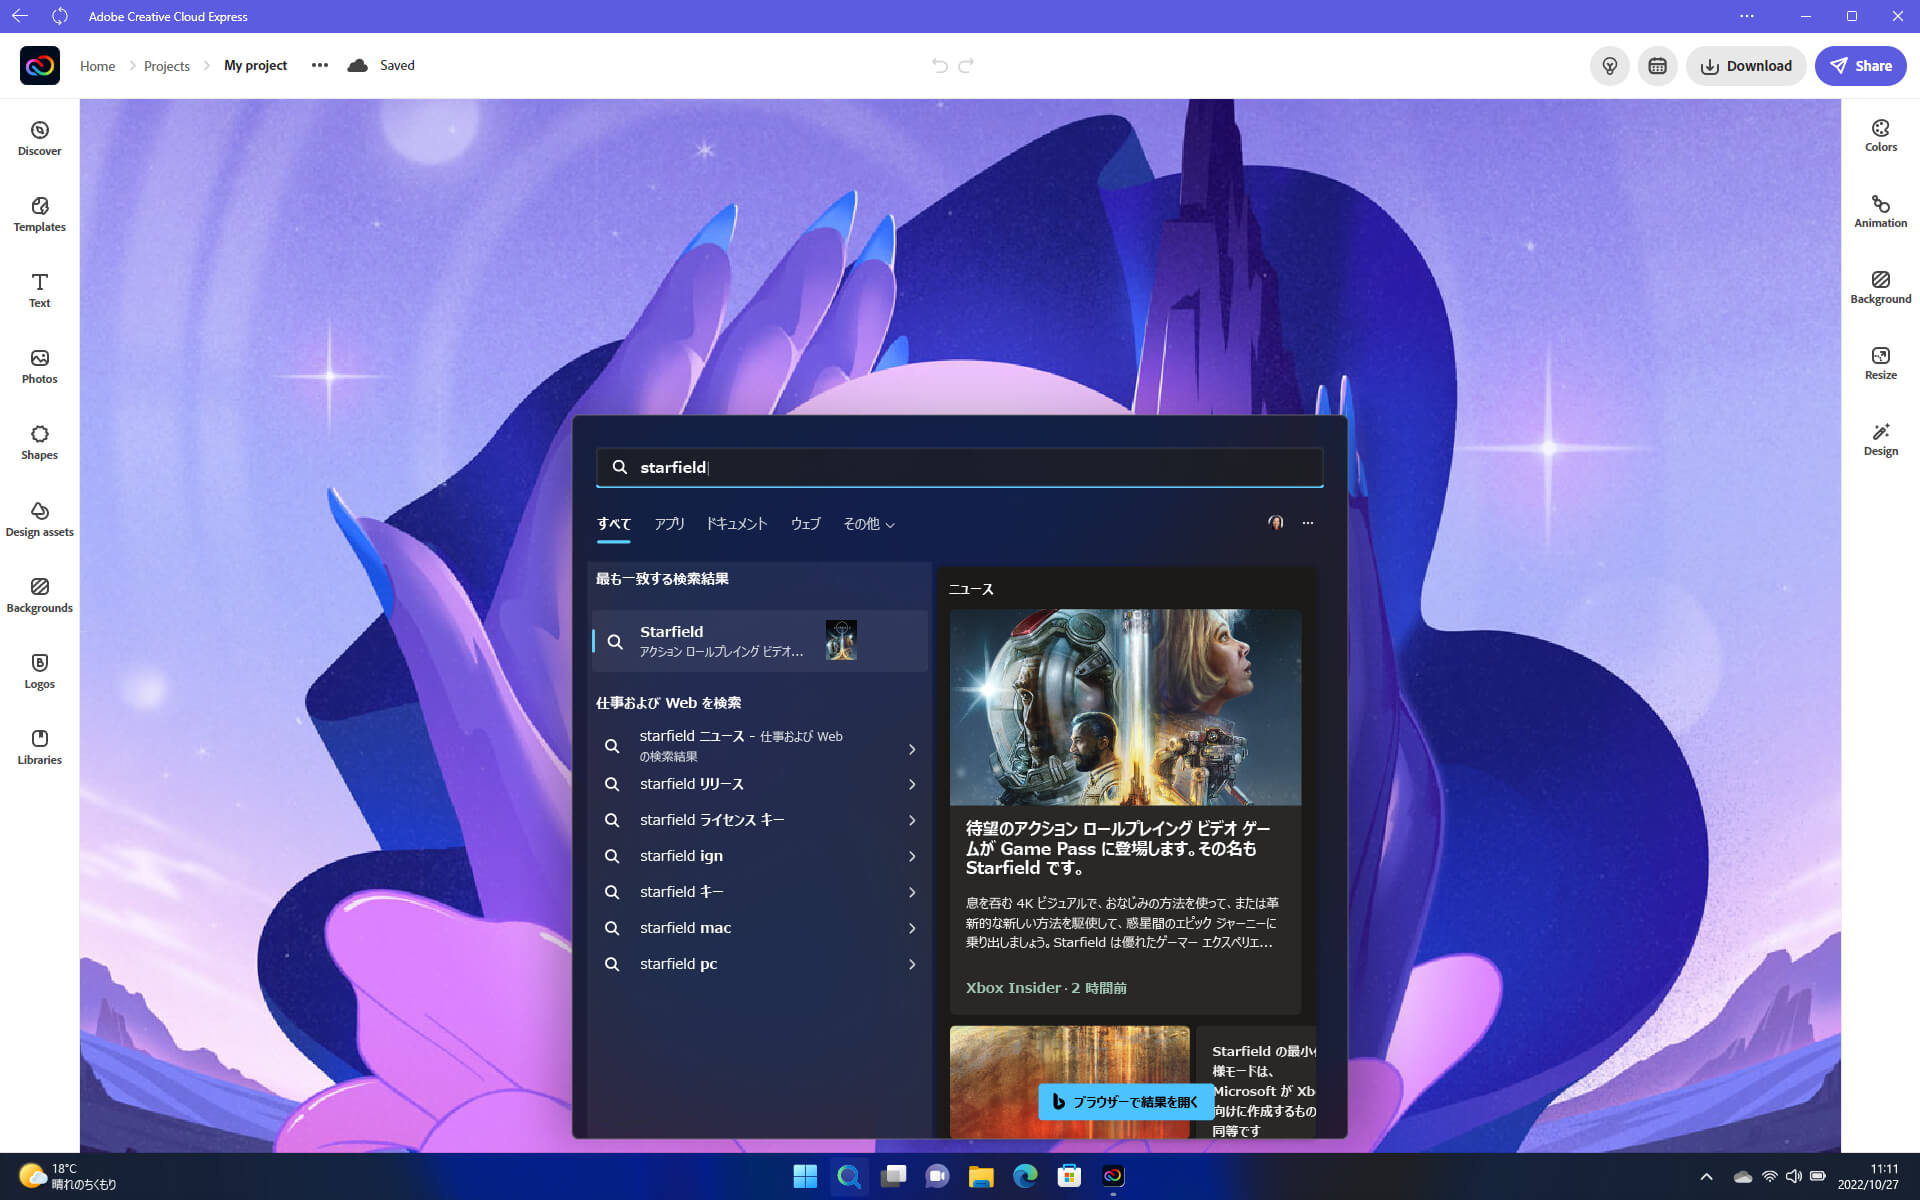Image resolution: width=1920 pixels, height=1200 pixels.
Task: Click the lightbulb tips icon
Action: [x=1609, y=66]
